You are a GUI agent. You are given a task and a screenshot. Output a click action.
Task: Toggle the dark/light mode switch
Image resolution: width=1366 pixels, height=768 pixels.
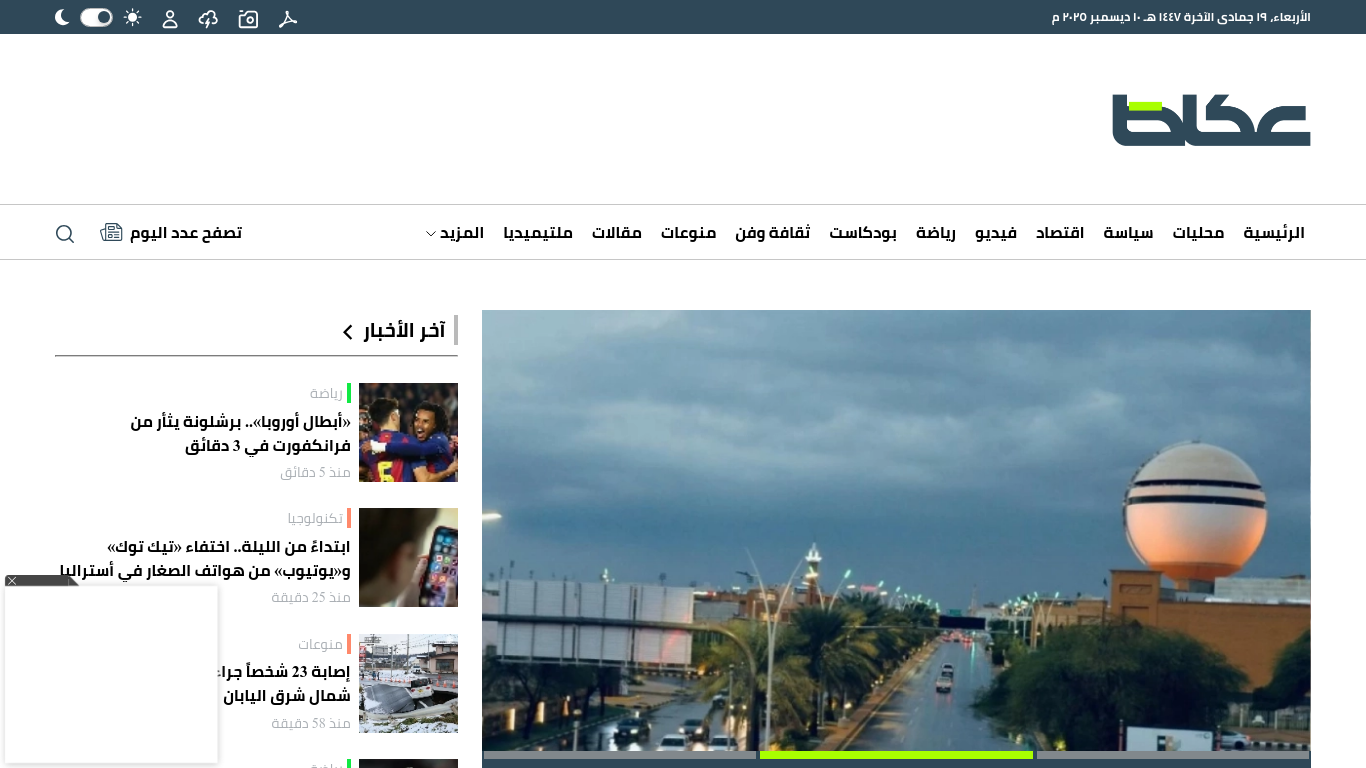click(x=96, y=17)
